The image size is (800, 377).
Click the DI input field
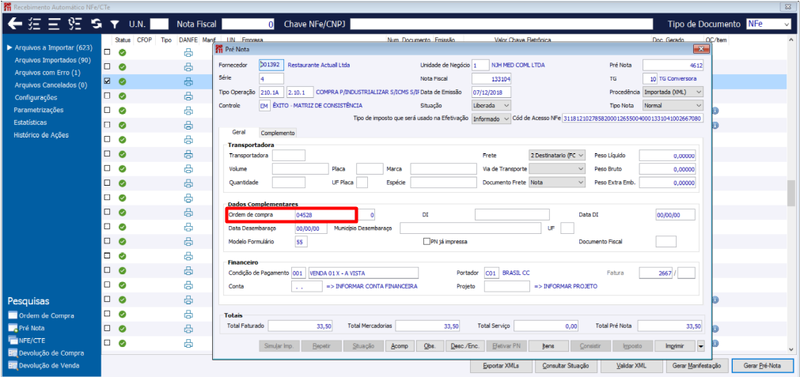pyautogui.click(x=512, y=215)
